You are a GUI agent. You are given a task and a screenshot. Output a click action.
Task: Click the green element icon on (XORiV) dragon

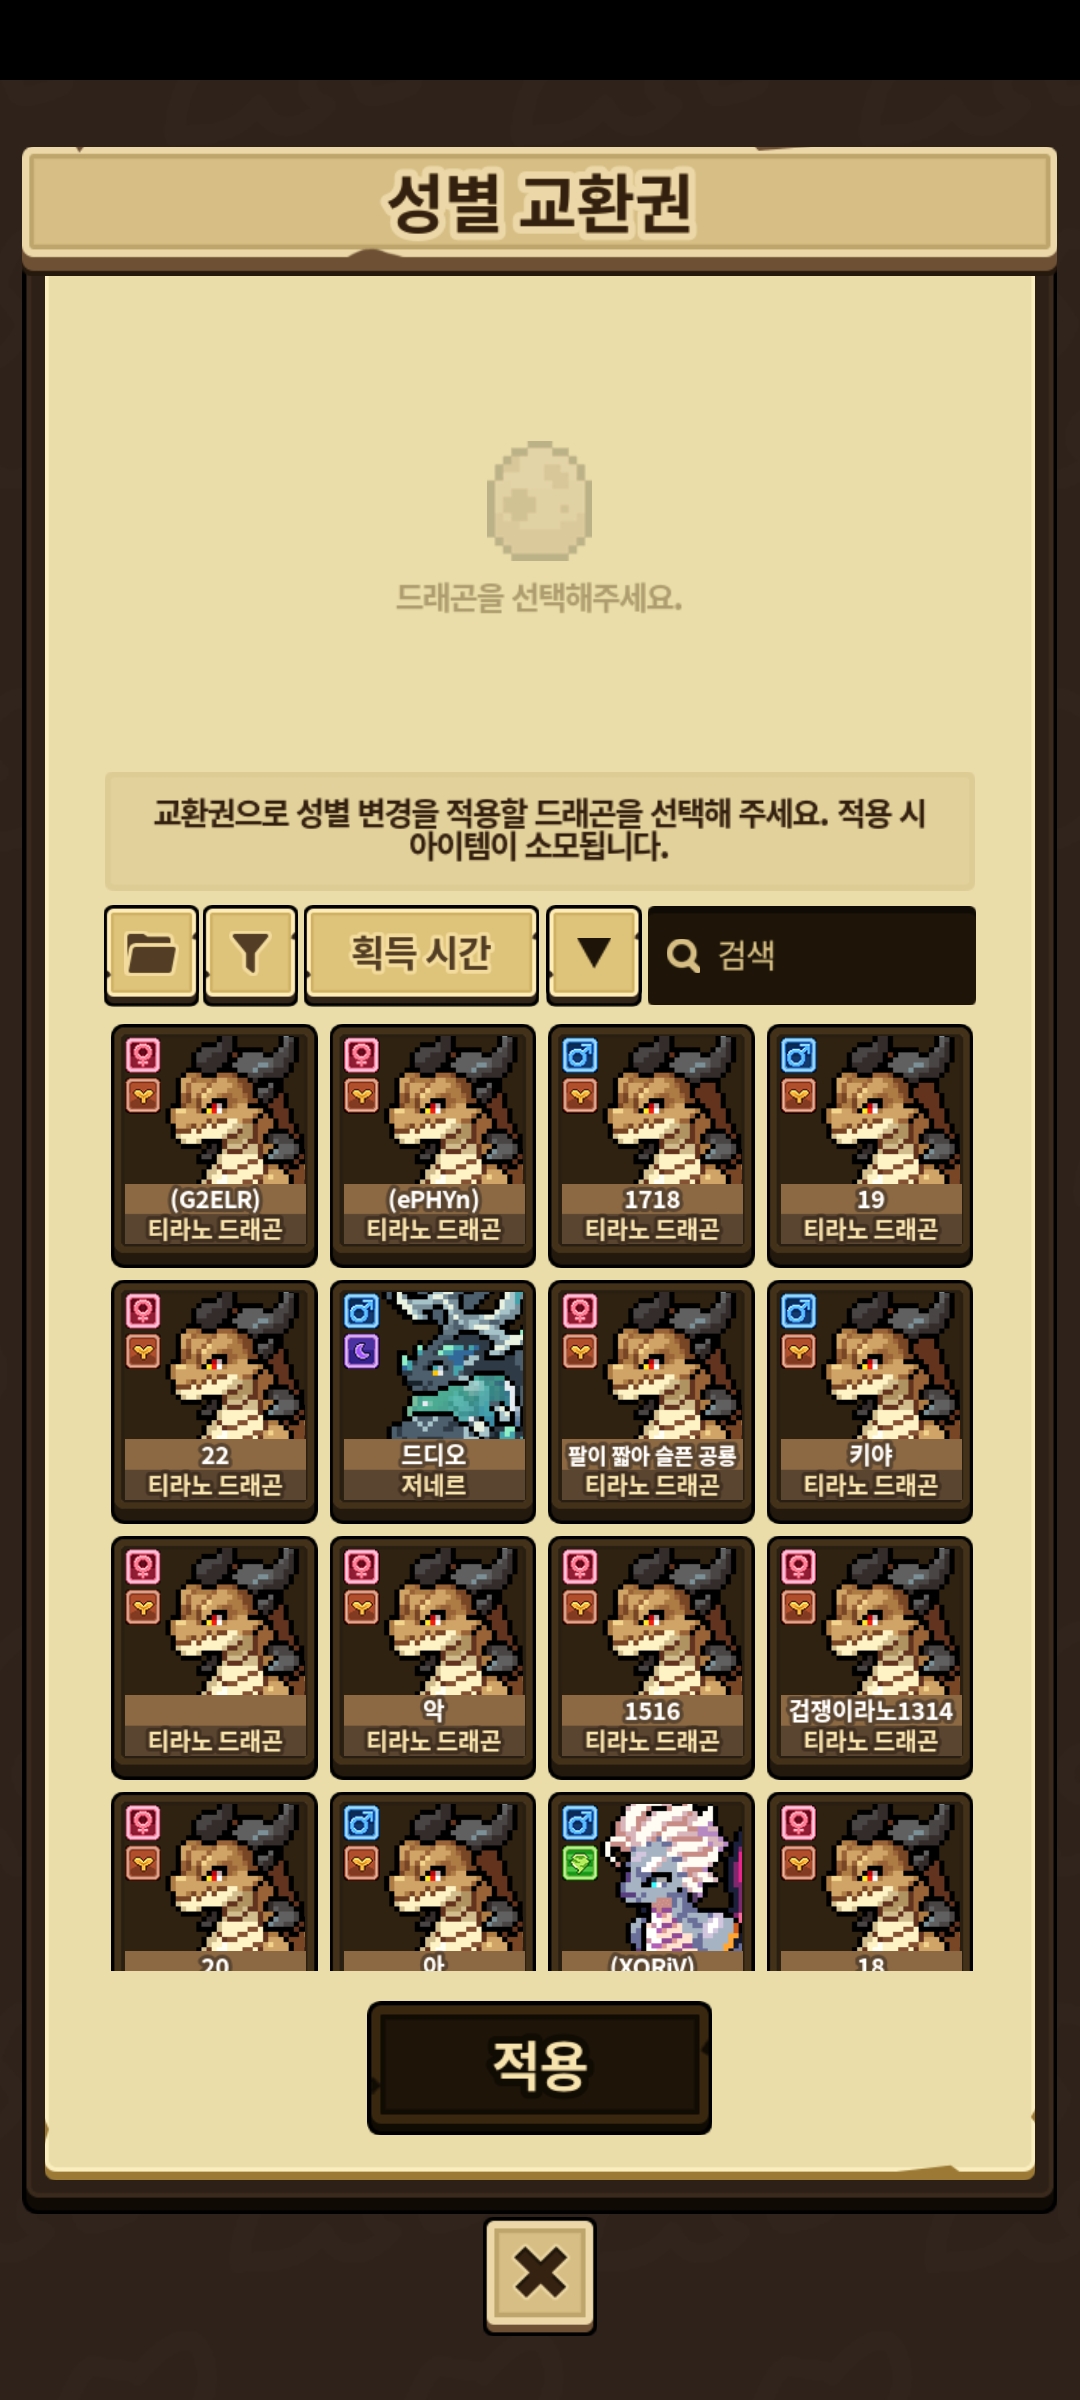(580, 1863)
